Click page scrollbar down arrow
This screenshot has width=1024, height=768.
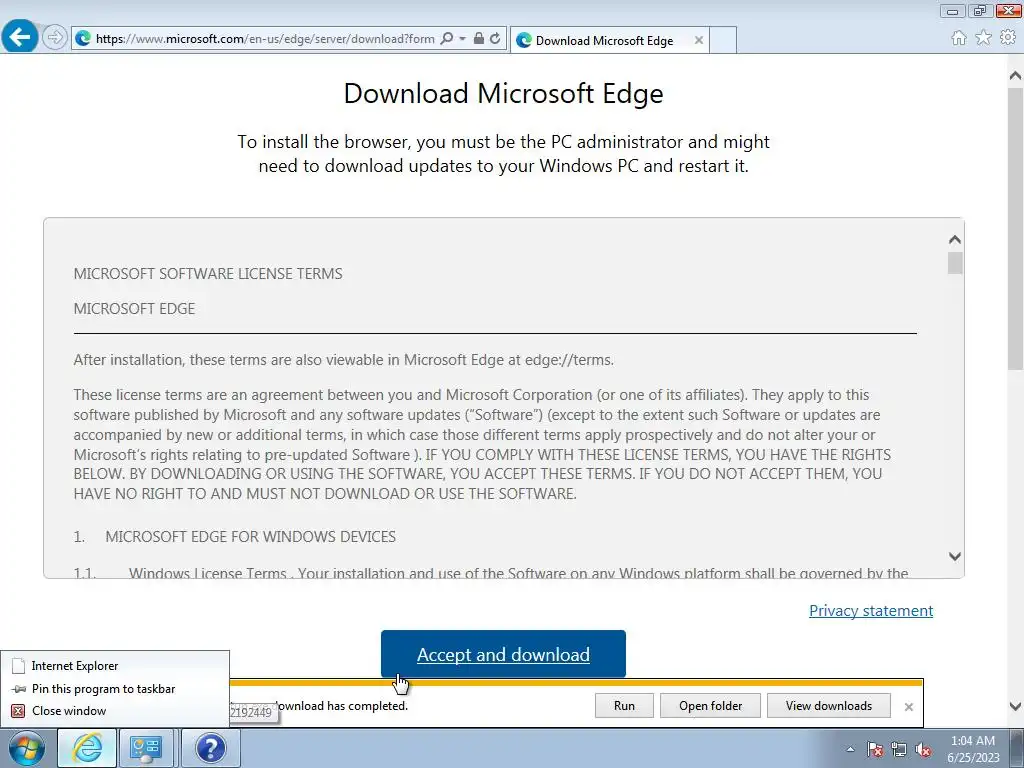point(1016,706)
